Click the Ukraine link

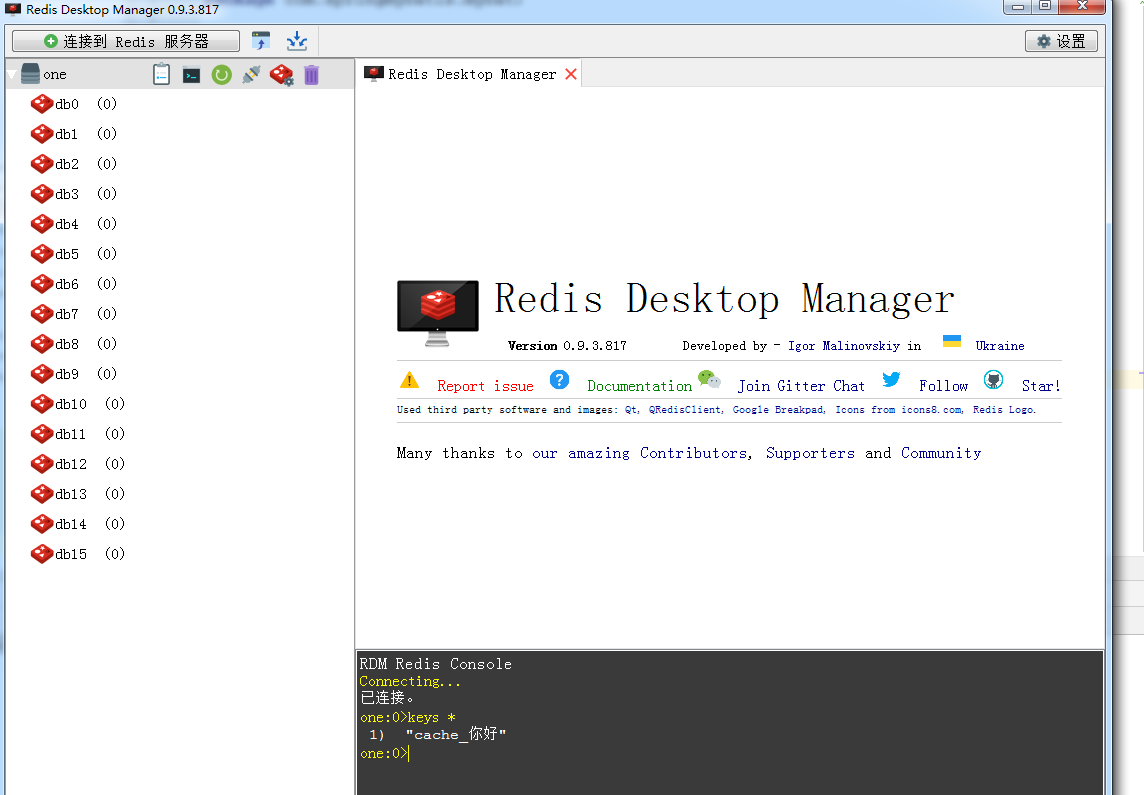pos(1000,346)
